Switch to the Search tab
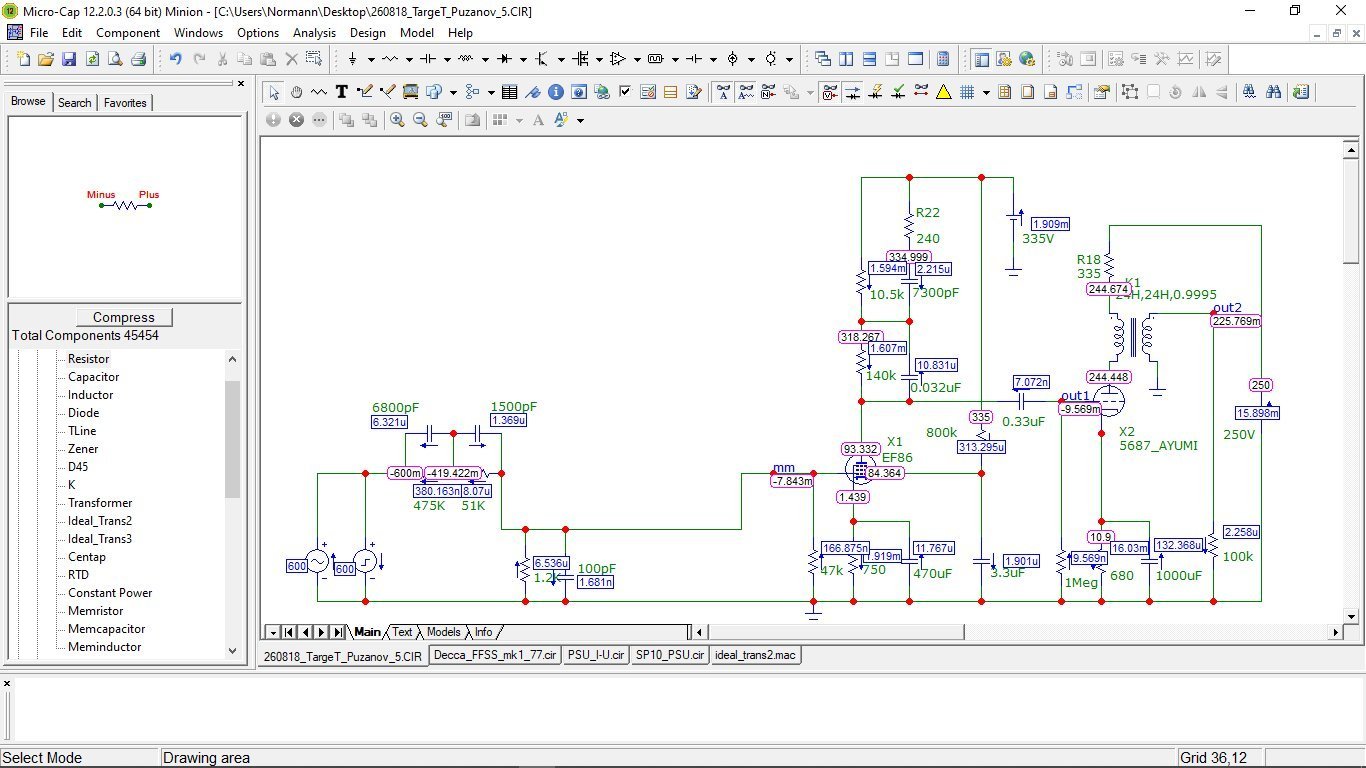 pyautogui.click(x=75, y=102)
